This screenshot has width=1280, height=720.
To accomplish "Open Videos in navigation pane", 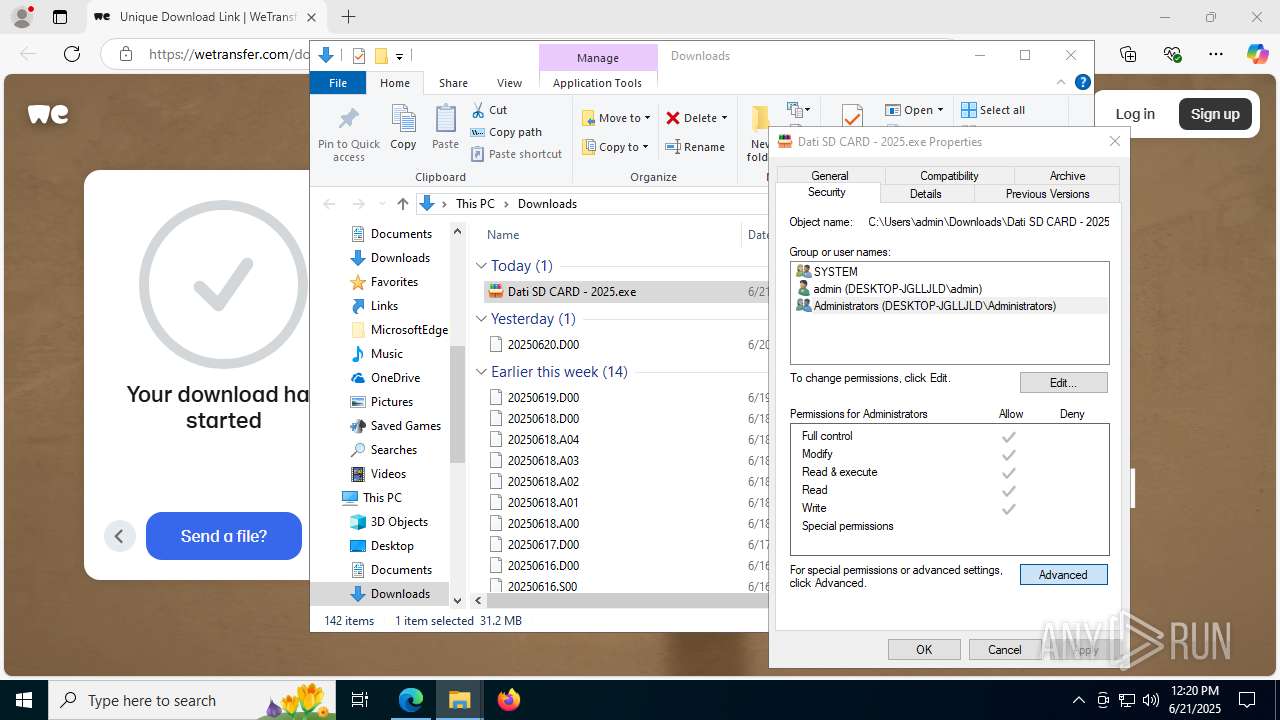I will [388, 474].
